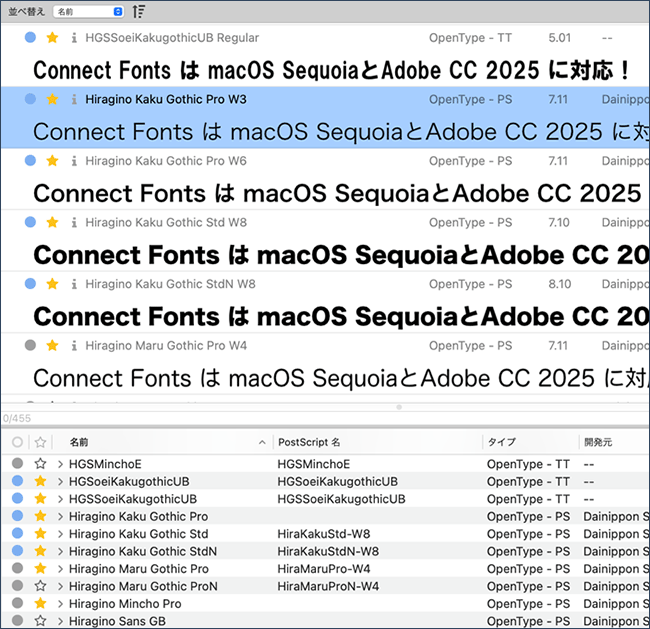Expand the HGSoeiKakugothicUB font family
Image resolution: width=650 pixels, height=629 pixels.
60,481
